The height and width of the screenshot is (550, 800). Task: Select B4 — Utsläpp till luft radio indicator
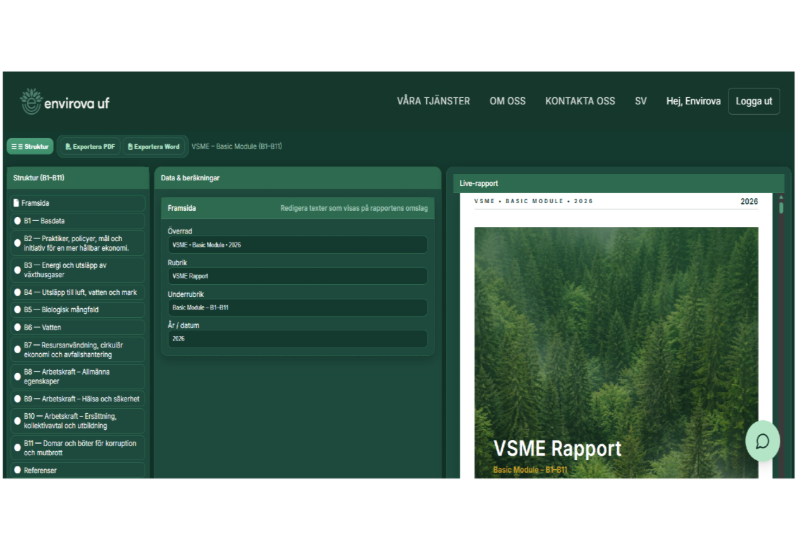(17, 292)
